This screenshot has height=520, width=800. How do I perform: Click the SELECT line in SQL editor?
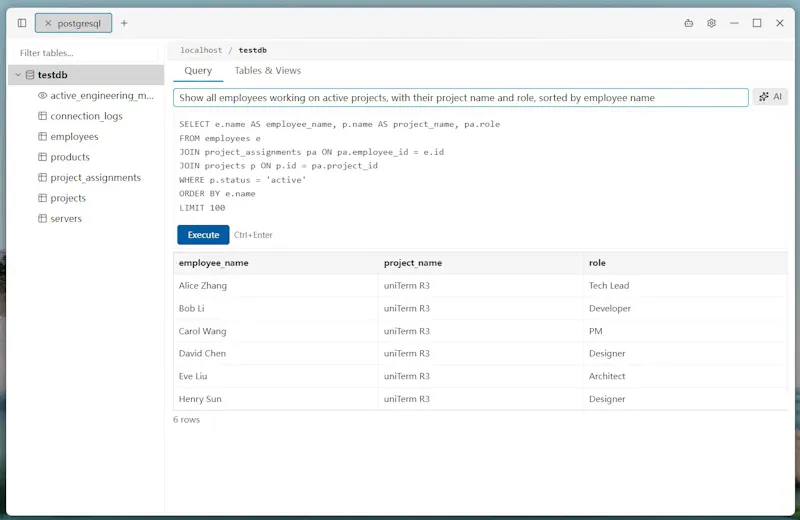[339, 124]
